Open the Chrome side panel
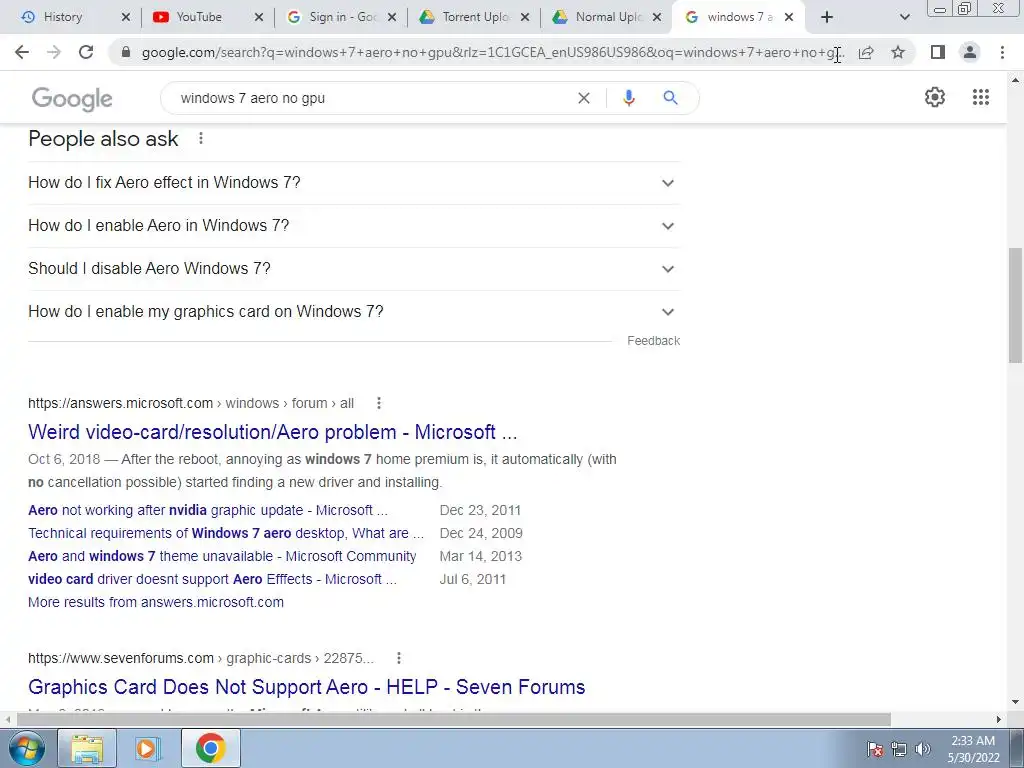1024x768 pixels. pos(938,52)
